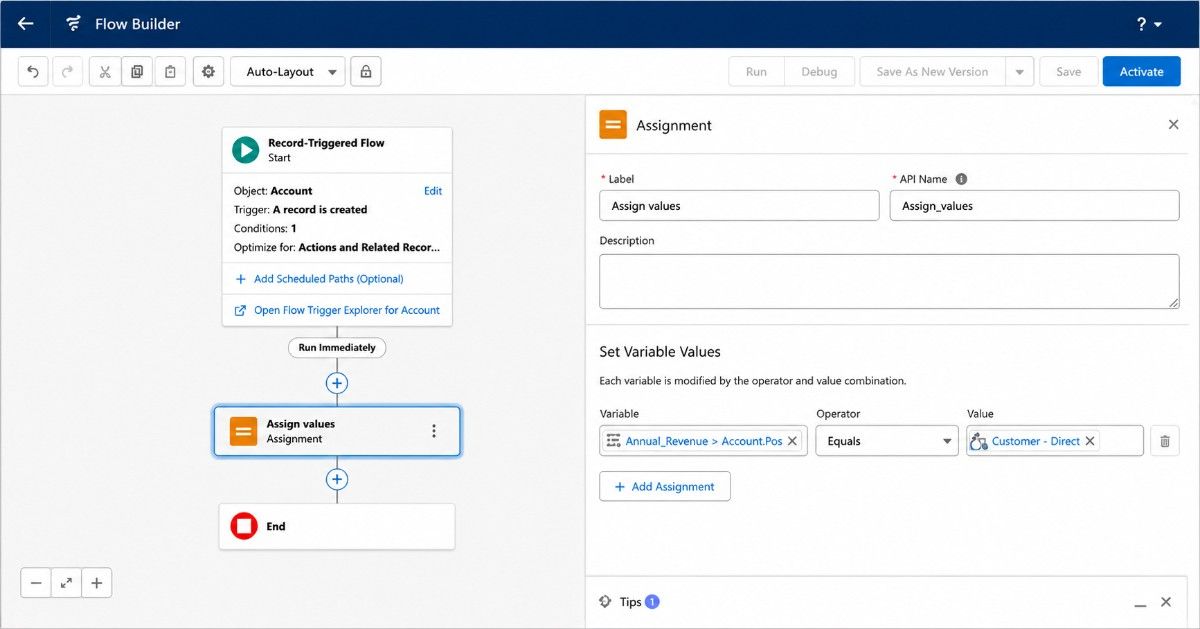This screenshot has width=1200, height=629.
Task: Click Add Assignment button
Action: pos(665,487)
